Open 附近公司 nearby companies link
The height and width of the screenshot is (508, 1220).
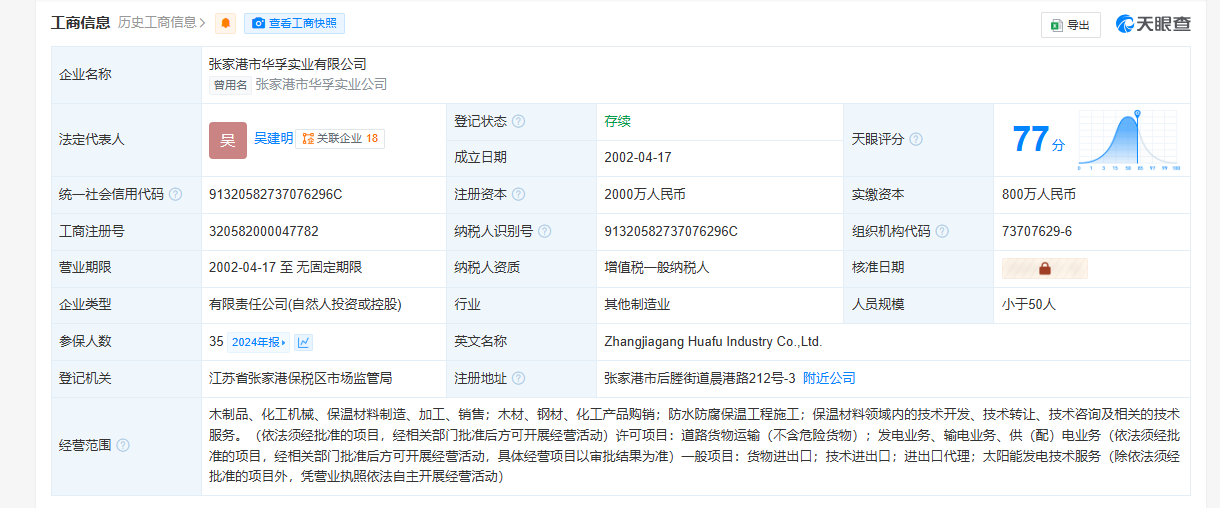click(x=829, y=378)
